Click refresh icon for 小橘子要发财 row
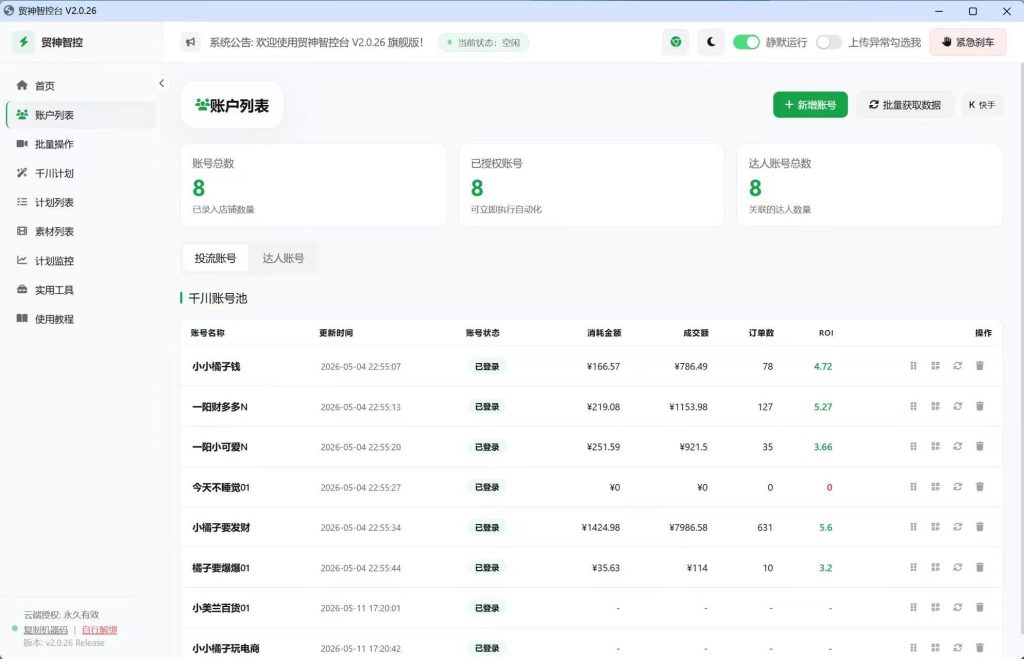Viewport: 1024px width, 659px height. point(957,527)
